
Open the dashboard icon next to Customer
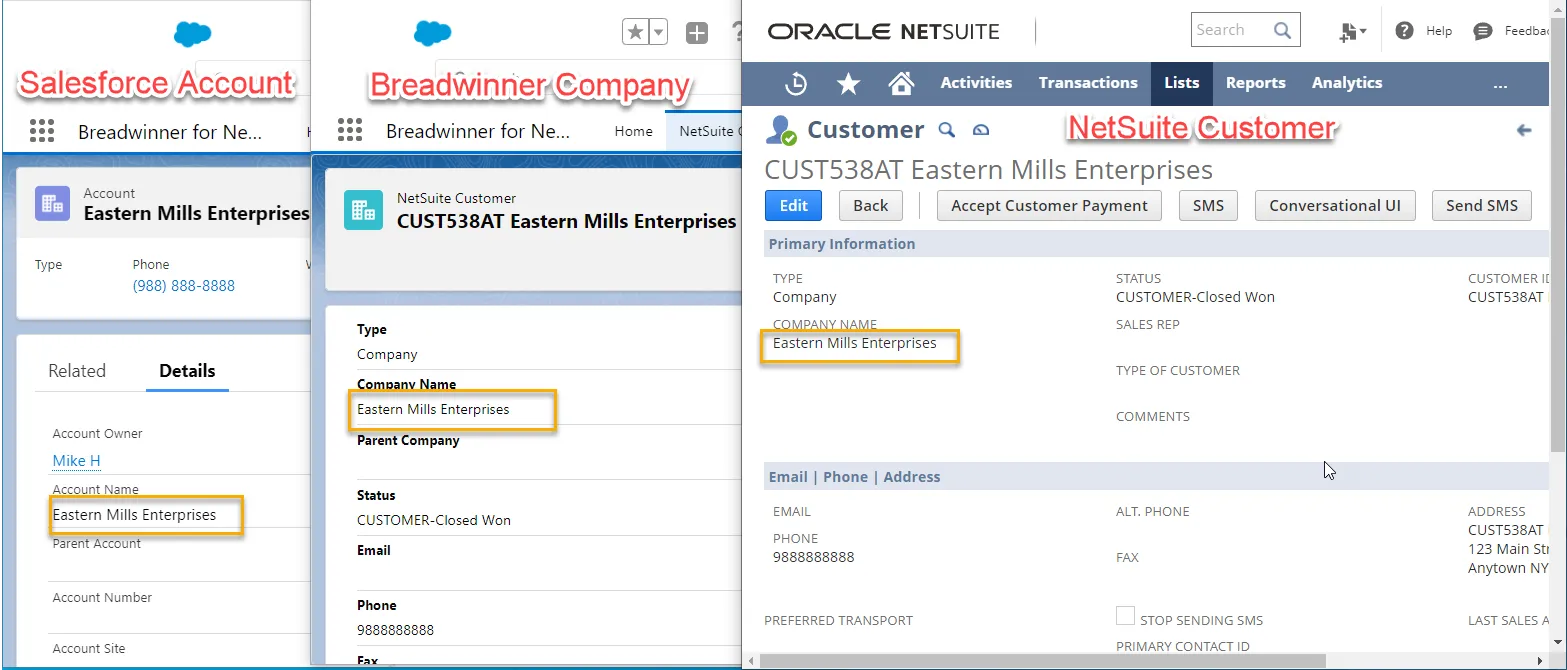click(980, 130)
